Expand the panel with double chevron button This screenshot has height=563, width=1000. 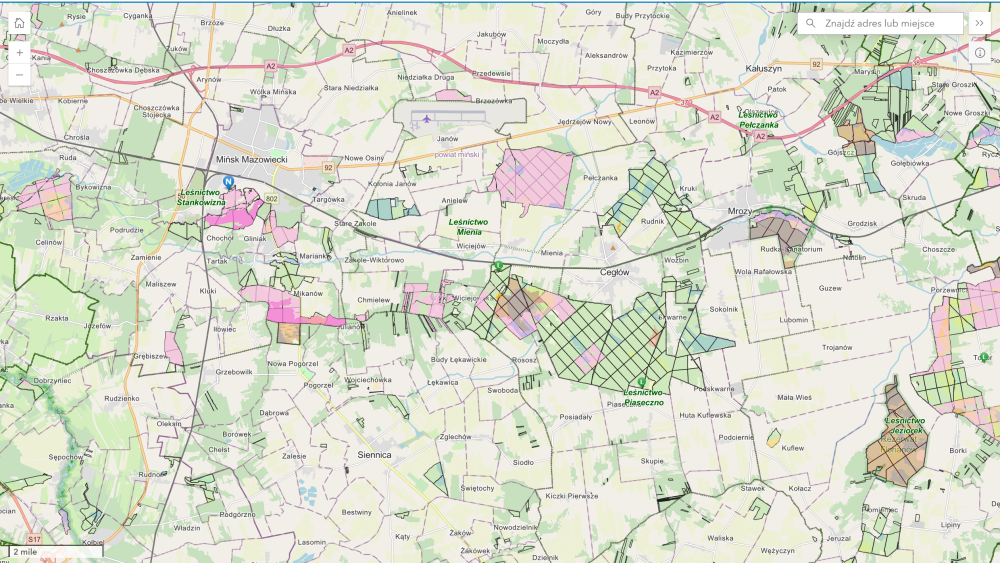(980, 23)
